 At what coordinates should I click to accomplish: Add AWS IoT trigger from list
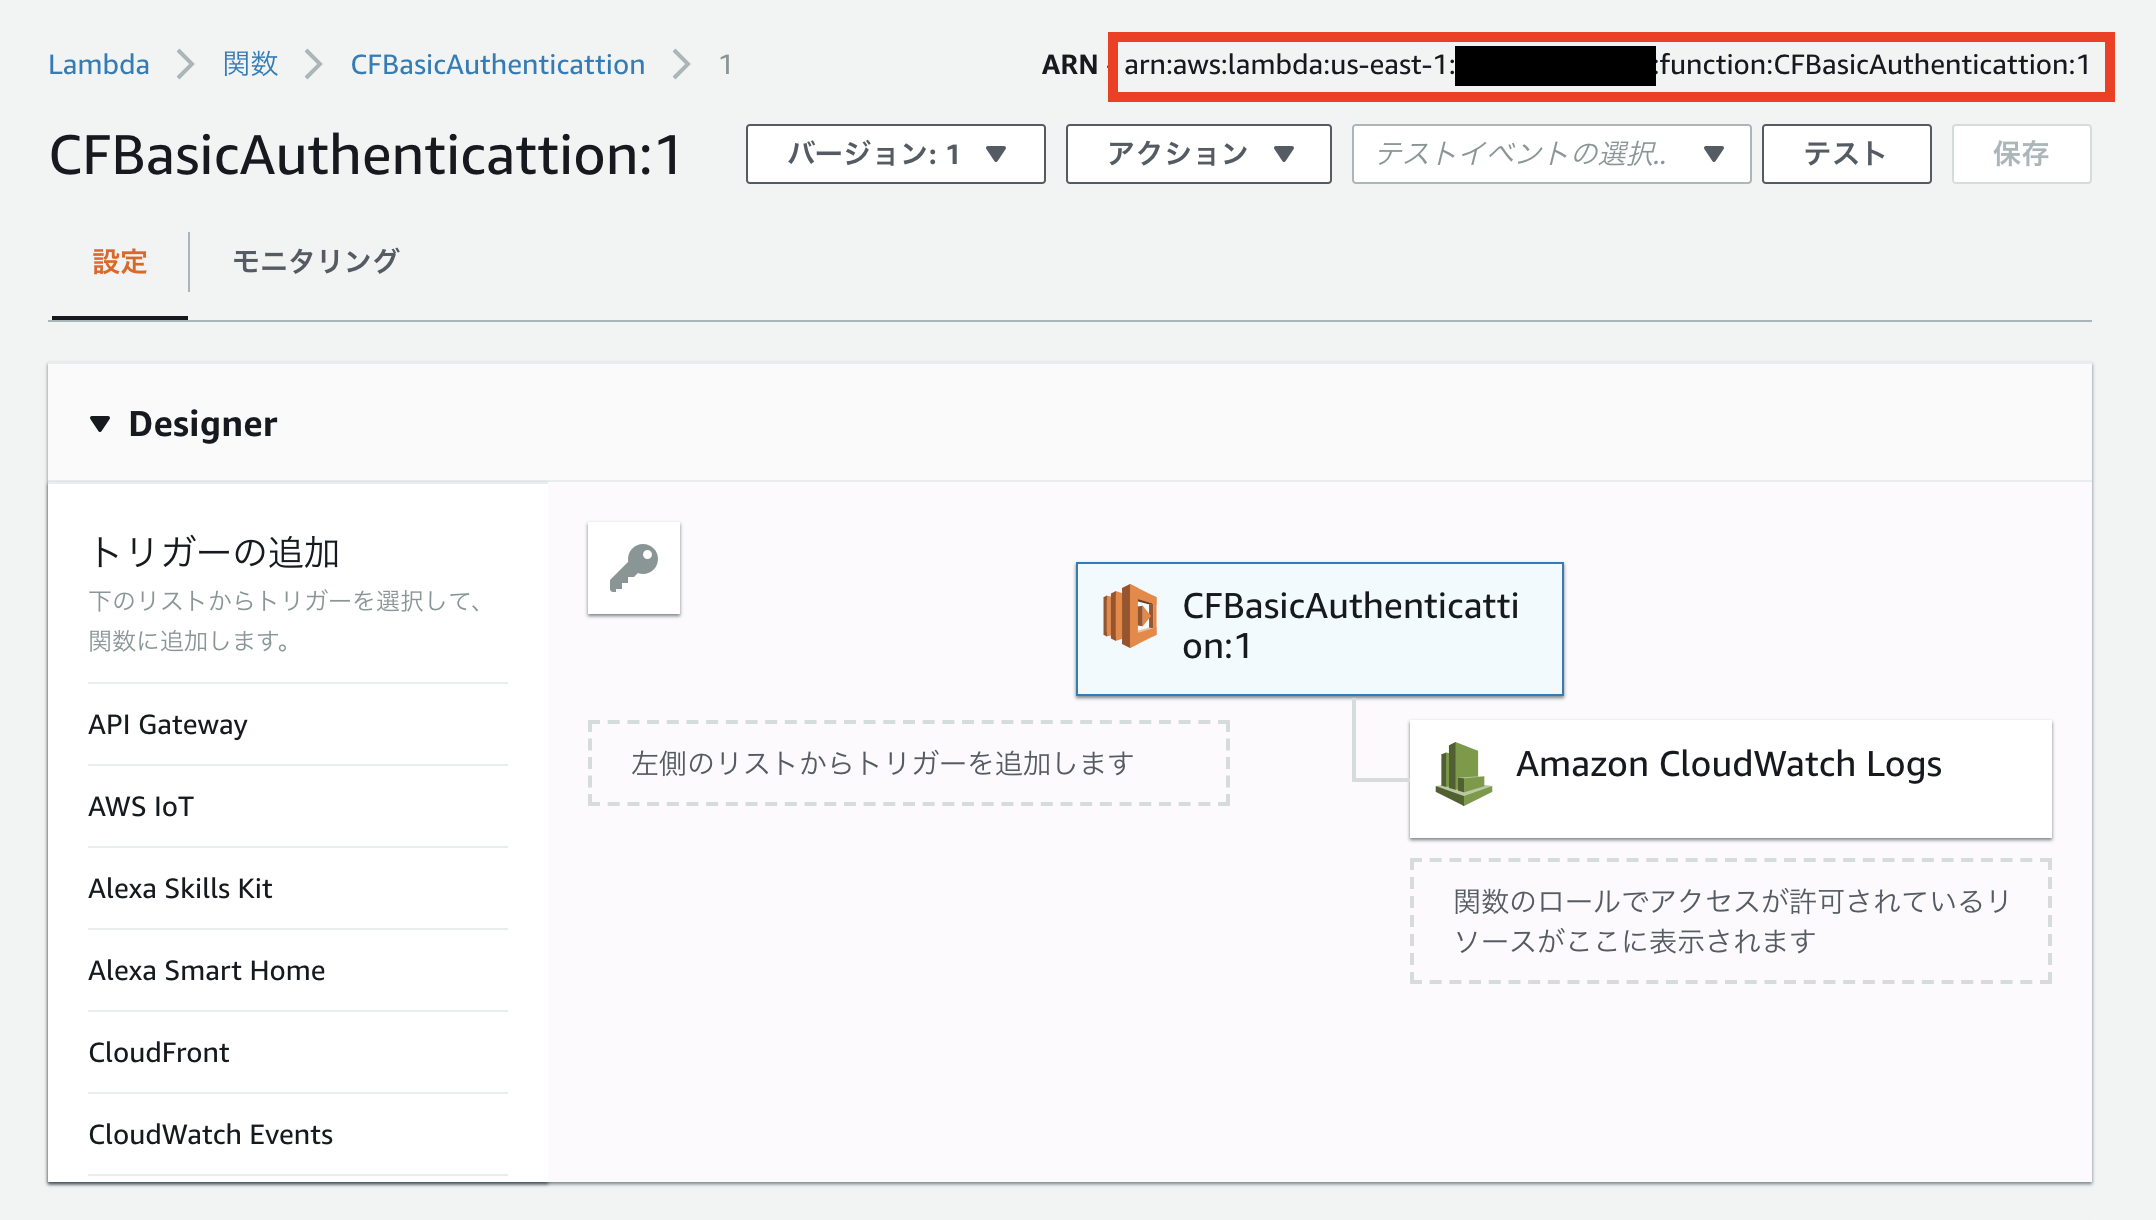(141, 806)
